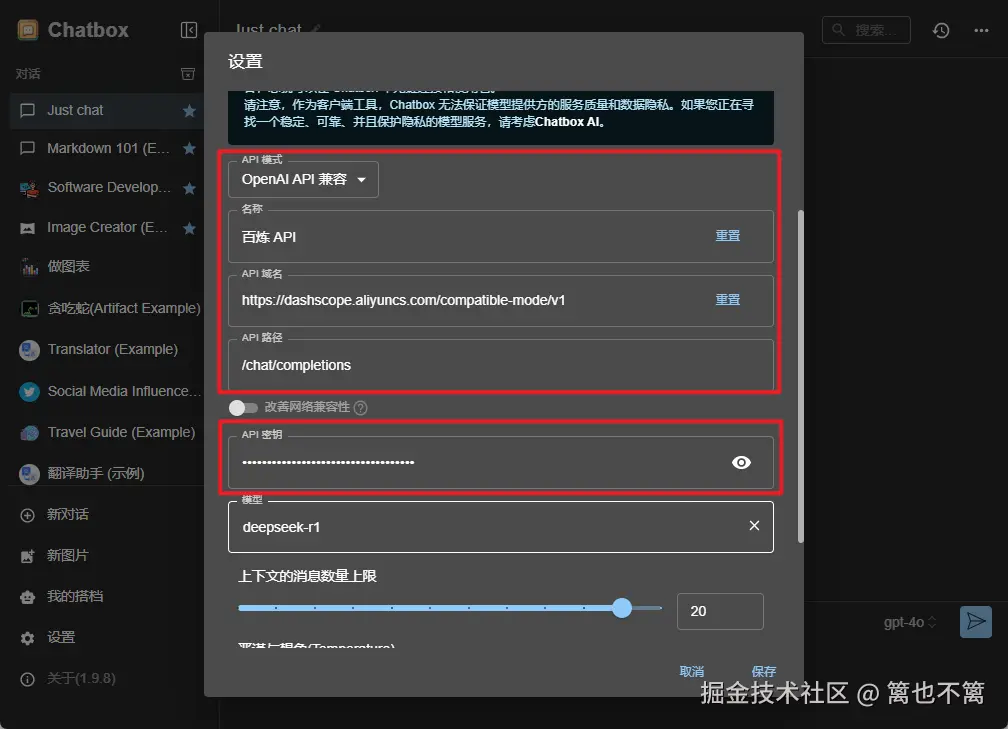Click the send message arrow button
Viewport: 1008px width, 729px height.
pos(976,622)
